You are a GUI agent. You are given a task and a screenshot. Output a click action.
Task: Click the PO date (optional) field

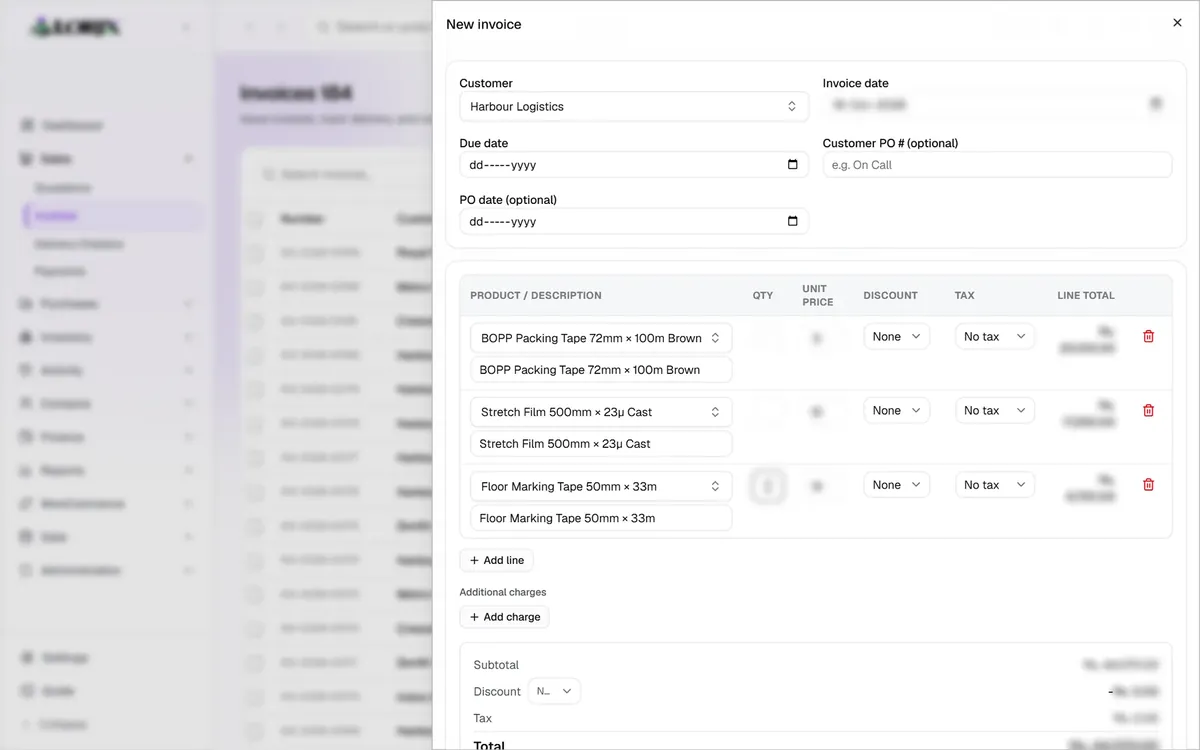tap(634, 221)
